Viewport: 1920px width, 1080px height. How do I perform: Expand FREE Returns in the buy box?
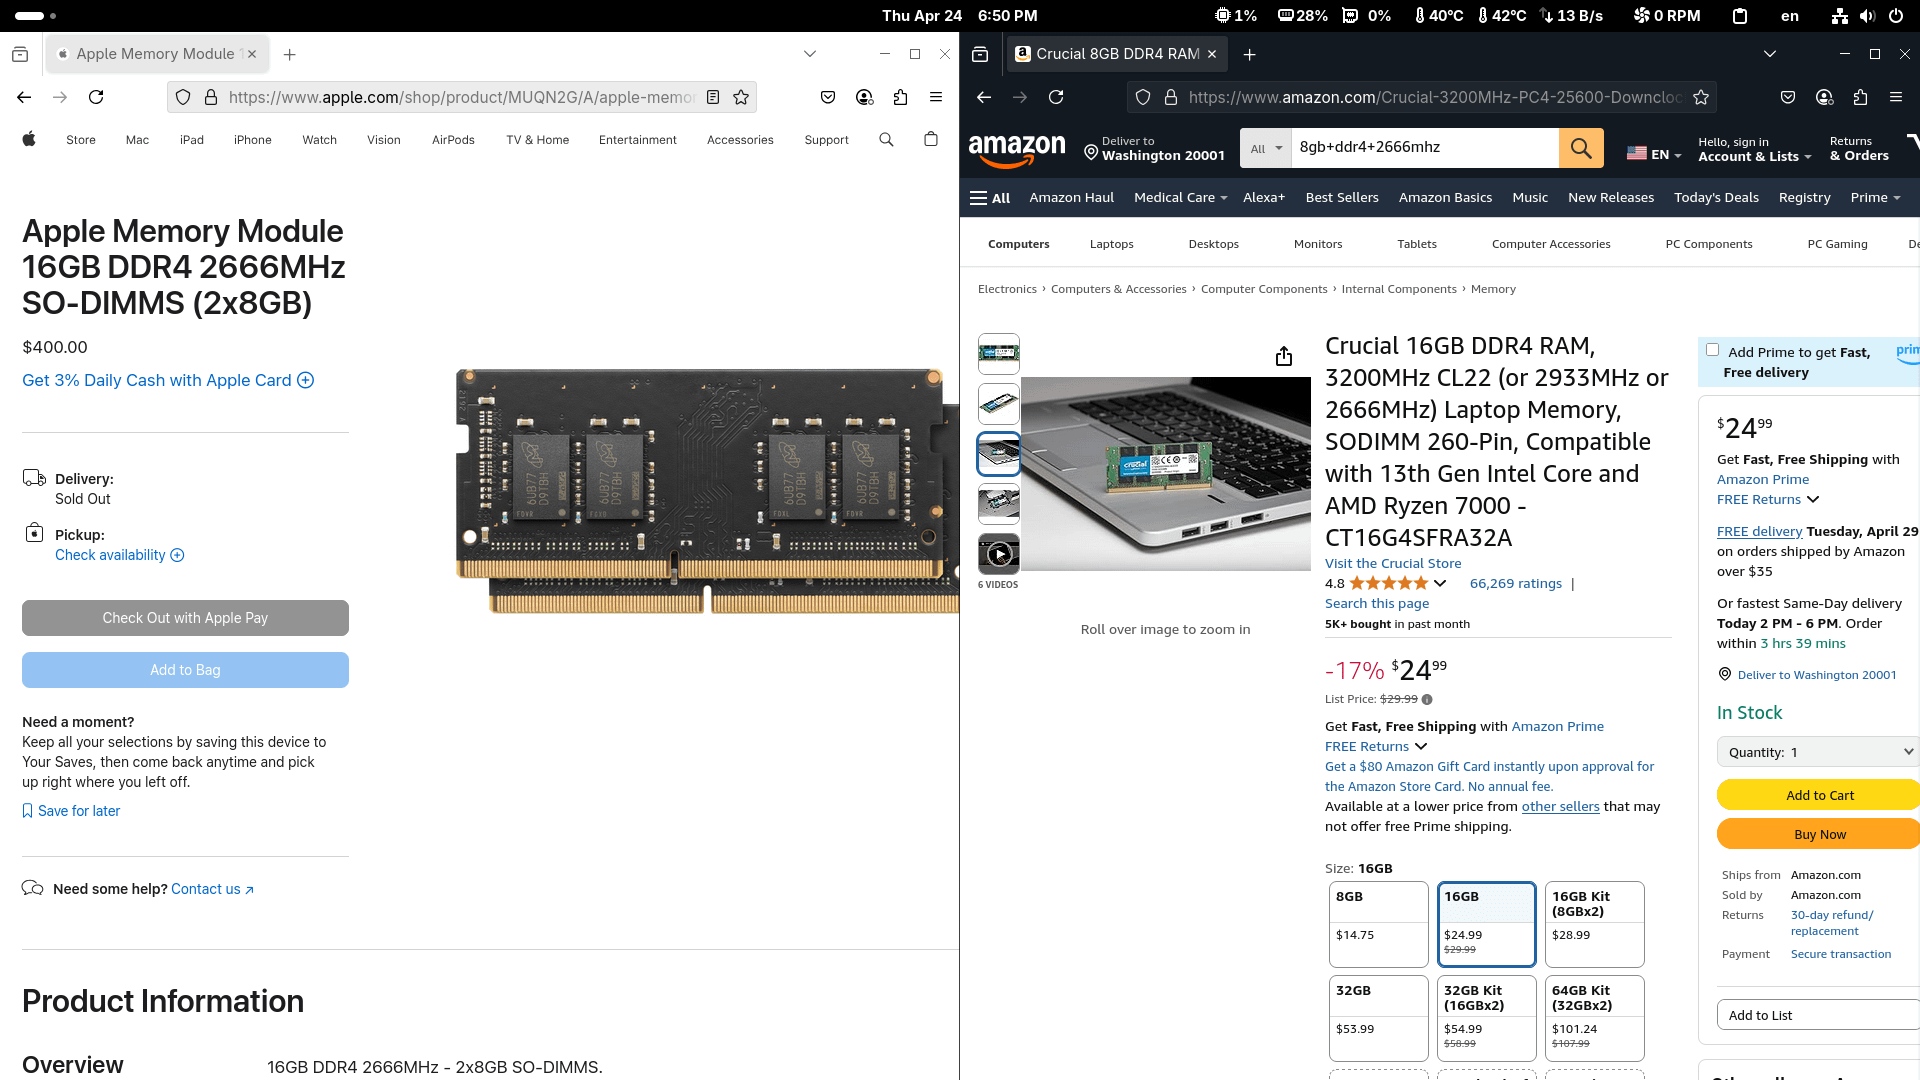pos(1768,500)
